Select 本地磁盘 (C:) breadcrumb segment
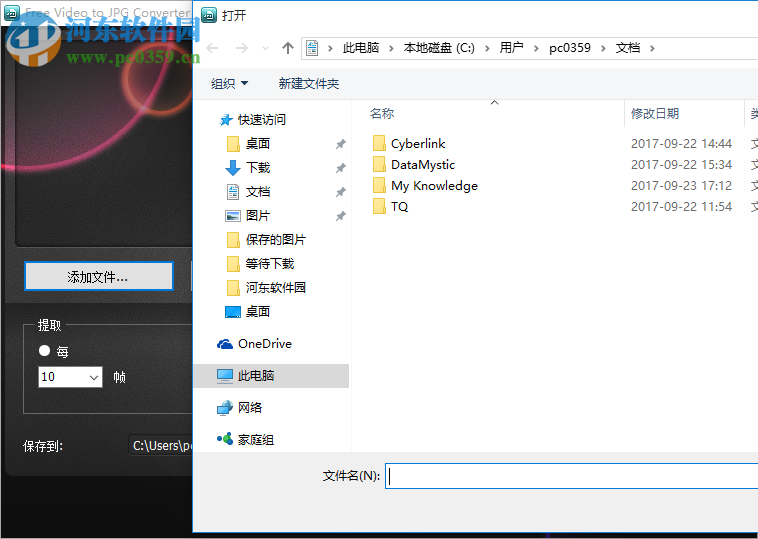 [439, 48]
